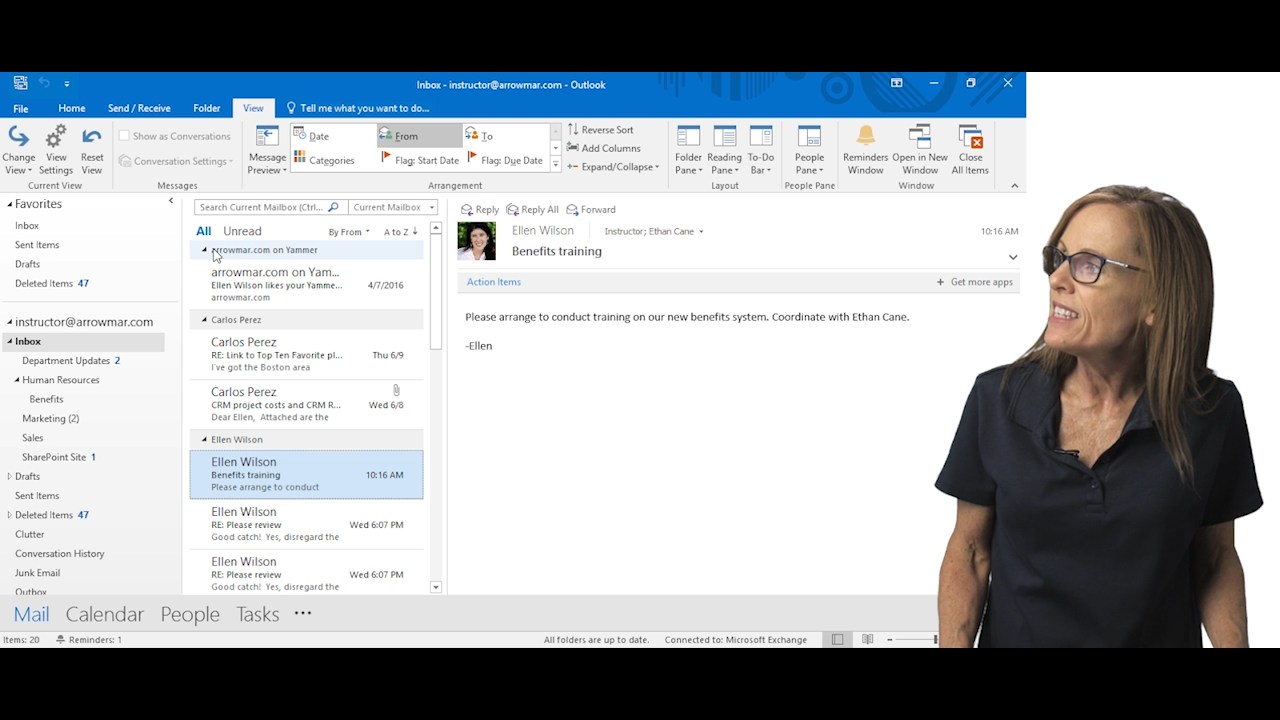Screen dimensions: 1280x720
Task: Open the Reading Pane options
Action: point(724,150)
